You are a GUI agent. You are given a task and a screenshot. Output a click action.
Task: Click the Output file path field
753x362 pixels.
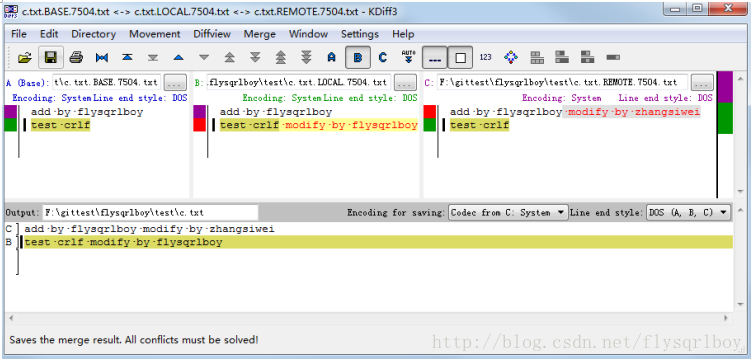[x=150, y=212]
